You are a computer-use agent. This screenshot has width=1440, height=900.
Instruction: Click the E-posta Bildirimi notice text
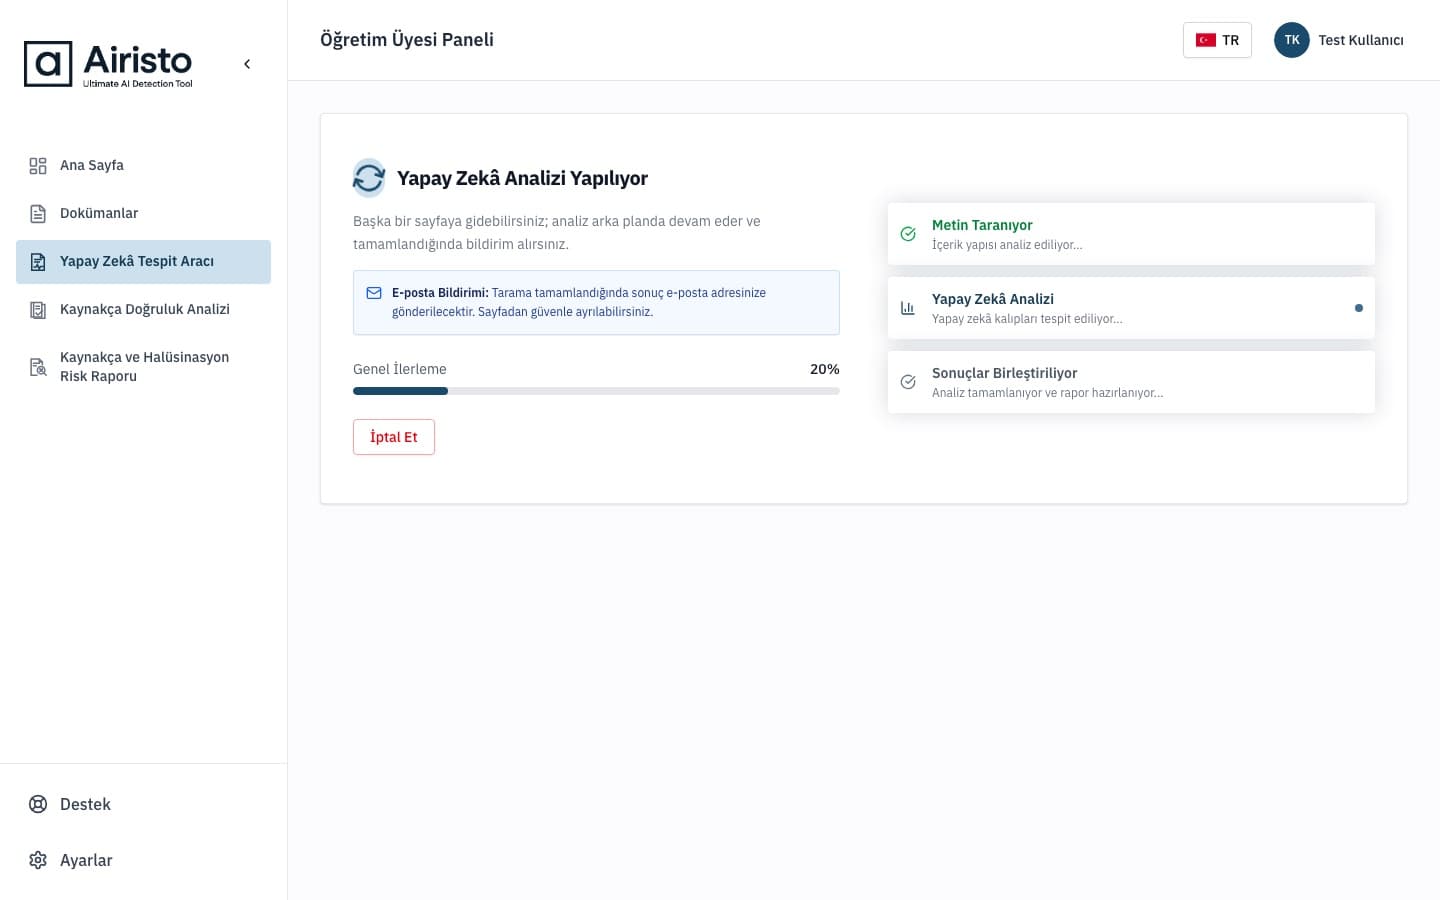coord(579,302)
